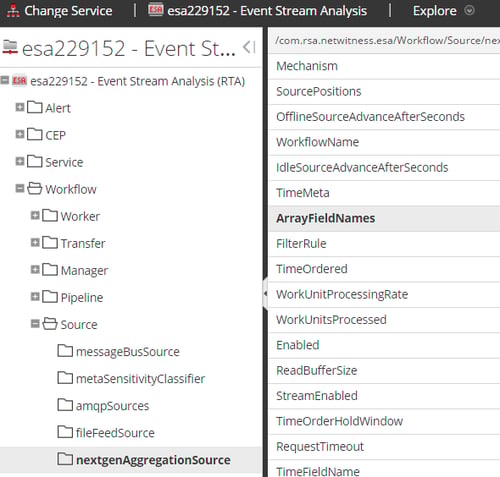Expand the Worker folder
Screen dimensions: 500x477
35,215
